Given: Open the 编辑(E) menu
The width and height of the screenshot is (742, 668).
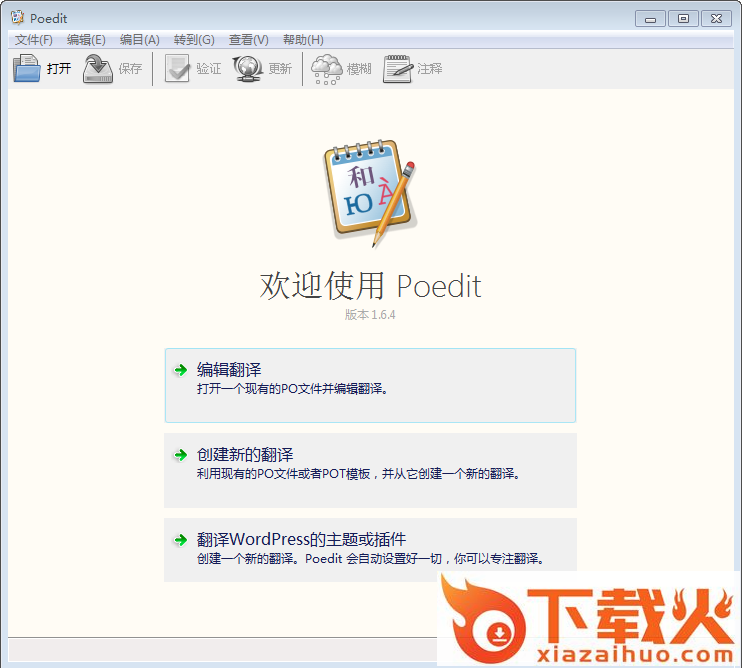Looking at the screenshot, I should (86, 40).
